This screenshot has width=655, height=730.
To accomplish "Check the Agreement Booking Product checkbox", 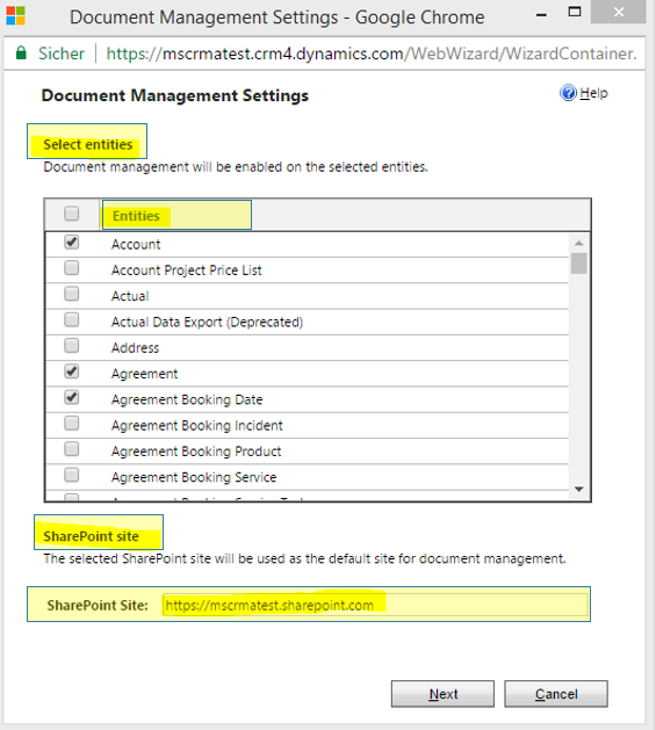I will [72, 449].
